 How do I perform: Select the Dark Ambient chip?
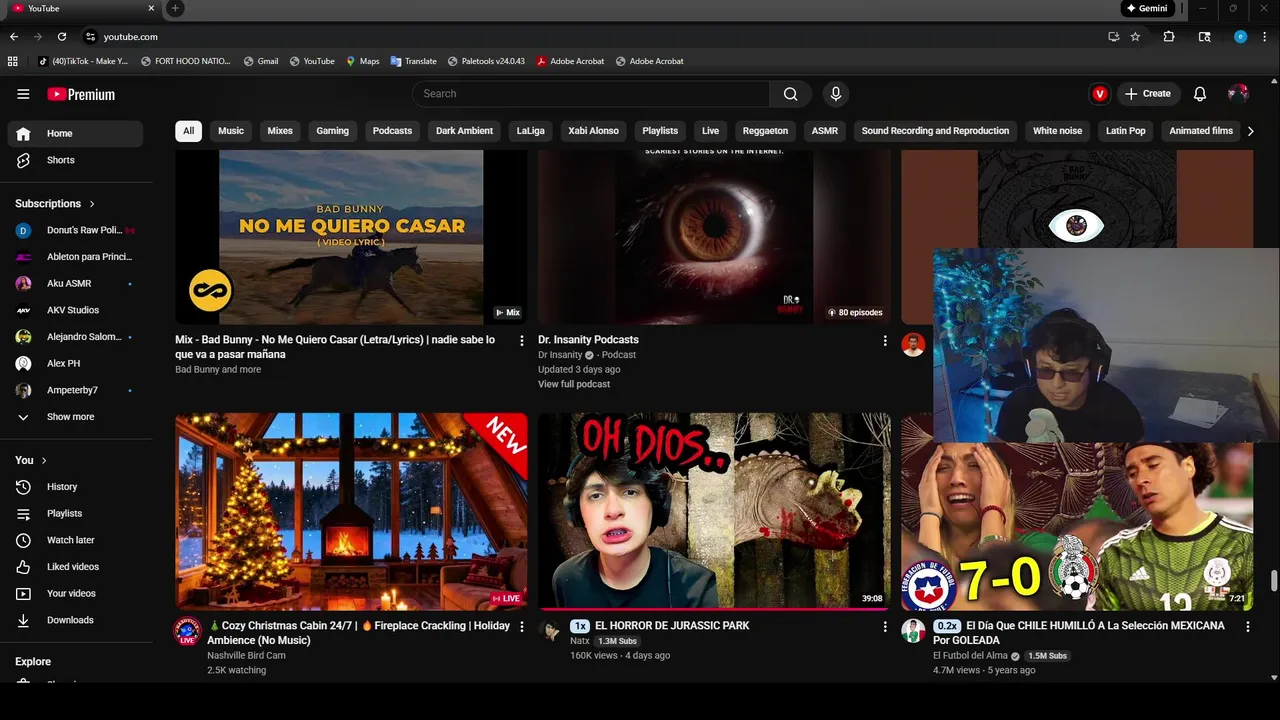464,131
